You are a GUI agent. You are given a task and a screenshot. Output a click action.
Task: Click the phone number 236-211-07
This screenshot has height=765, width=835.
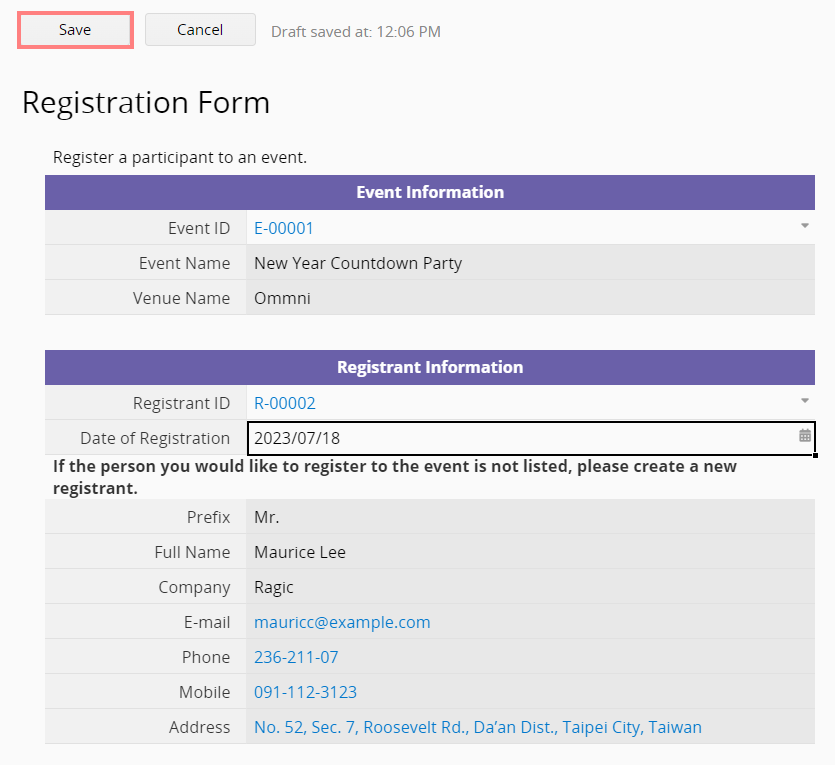pyautogui.click(x=296, y=657)
